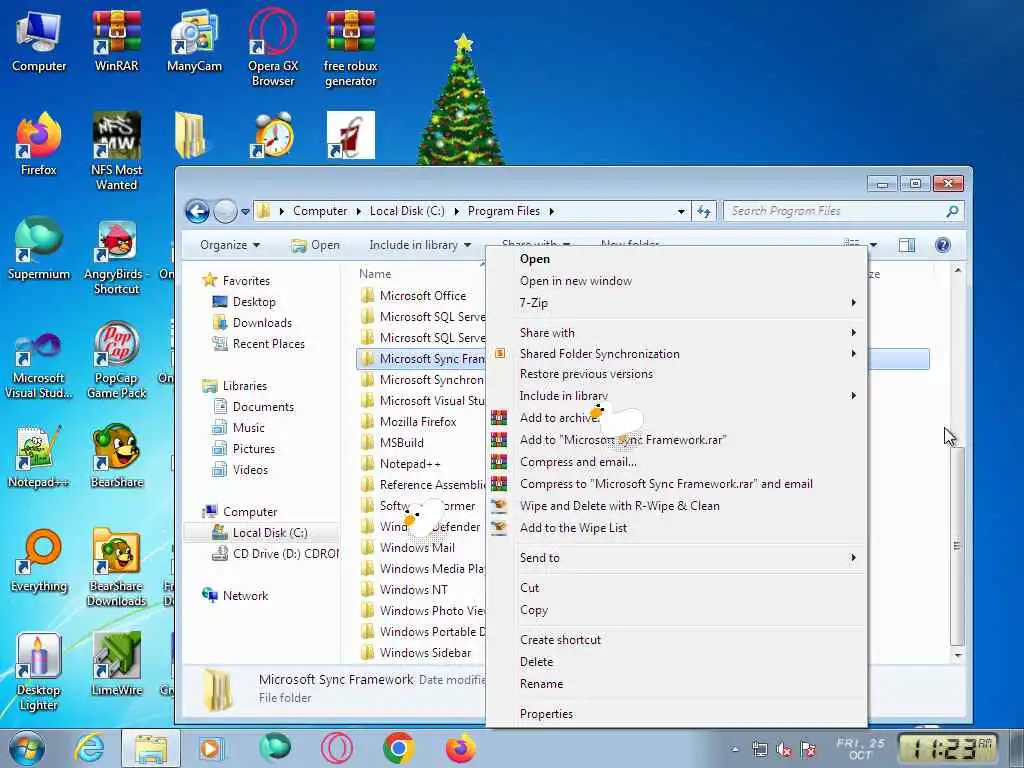Image resolution: width=1024 pixels, height=768 pixels.
Task: Launch Opera GX Browser desktop icon
Action: coord(273,47)
